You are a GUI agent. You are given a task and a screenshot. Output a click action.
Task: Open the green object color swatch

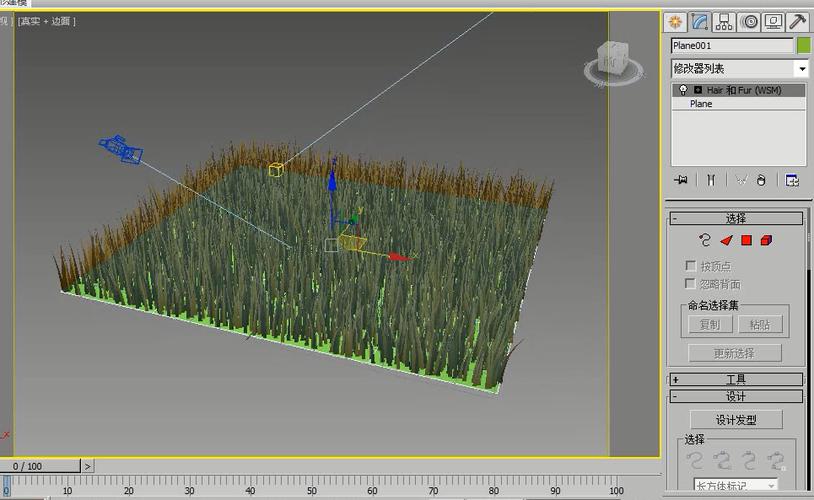click(x=803, y=46)
